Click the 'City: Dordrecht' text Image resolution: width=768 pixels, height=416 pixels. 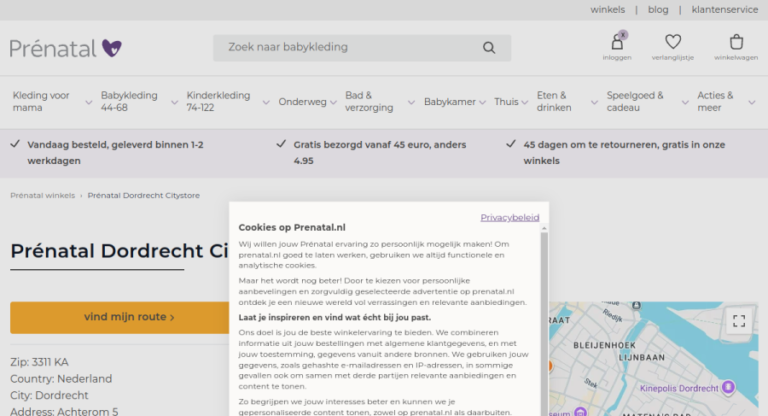pyautogui.click(x=49, y=395)
